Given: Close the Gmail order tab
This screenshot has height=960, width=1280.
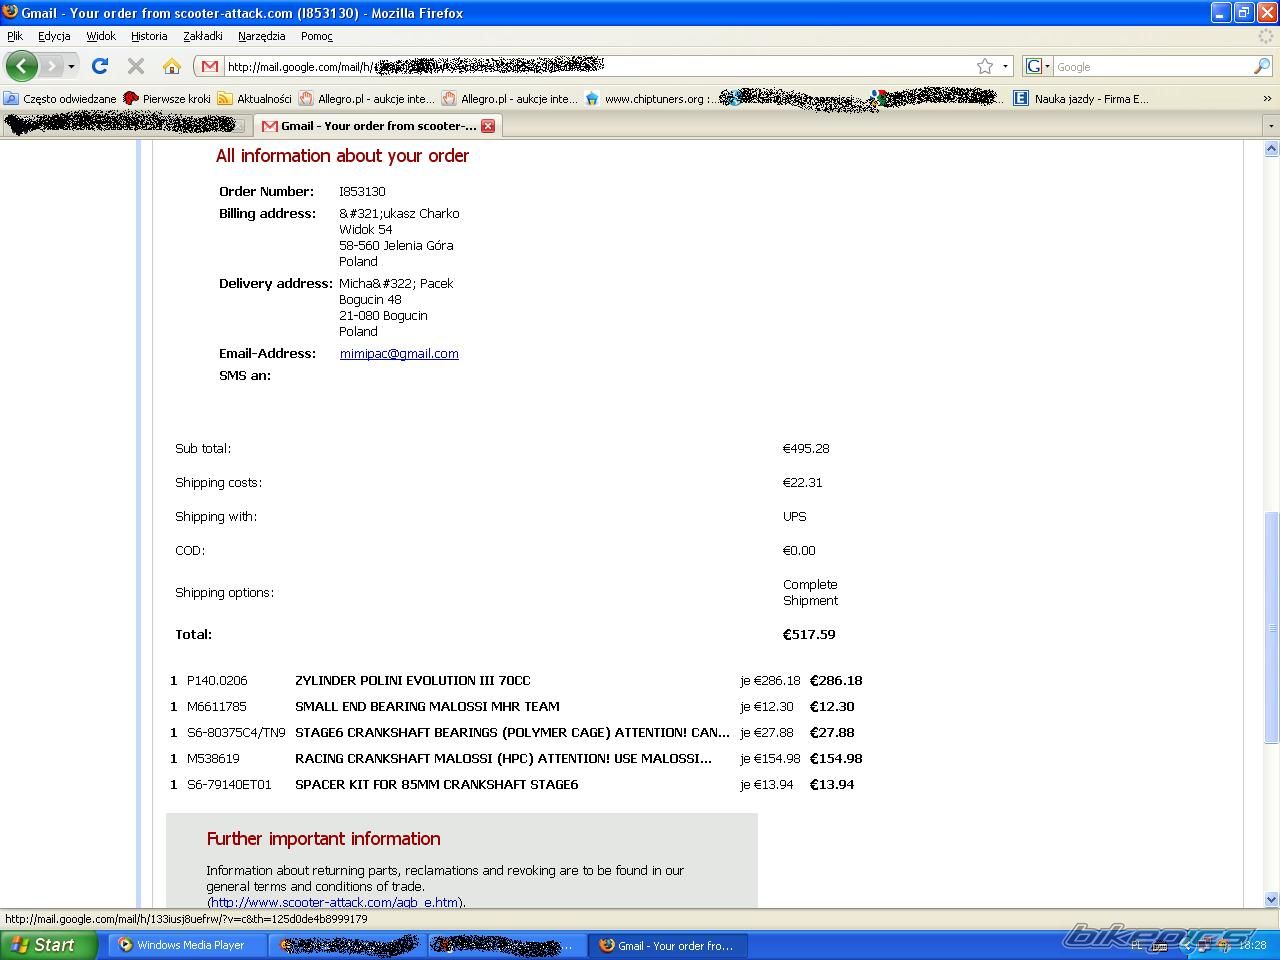Looking at the screenshot, I should click(x=488, y=126).
